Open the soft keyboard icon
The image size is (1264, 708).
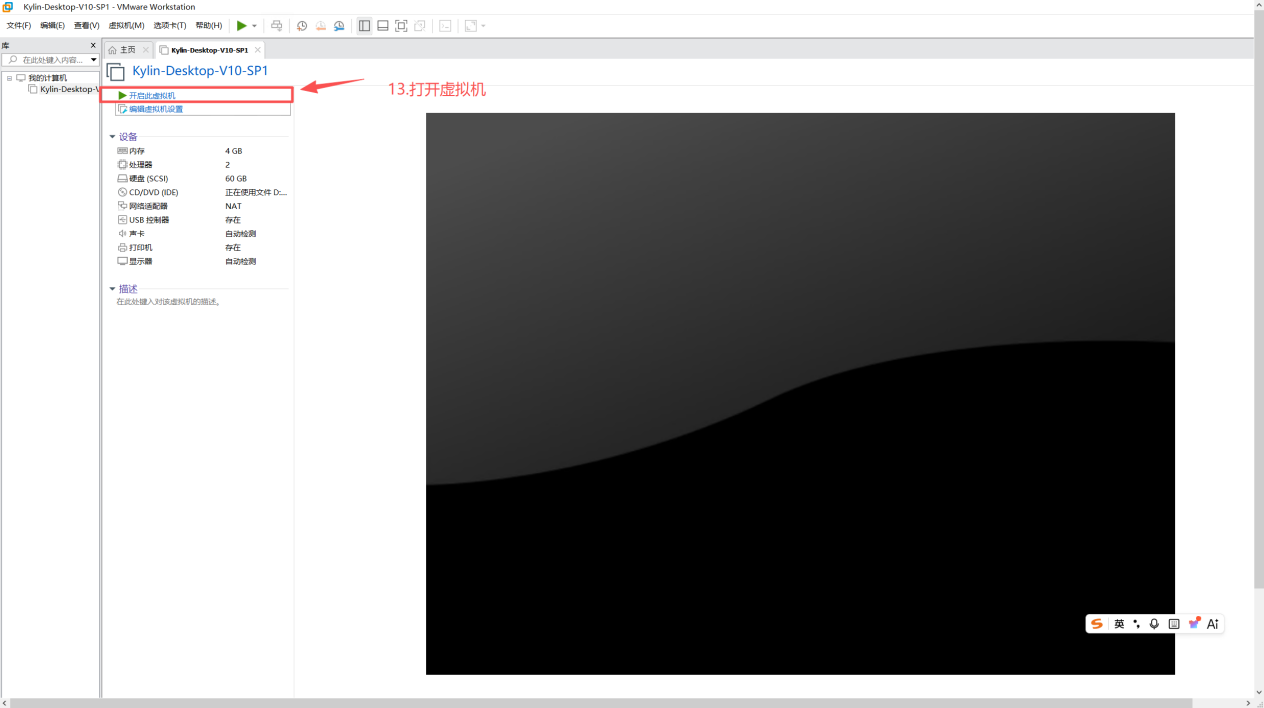(1174, 624)
